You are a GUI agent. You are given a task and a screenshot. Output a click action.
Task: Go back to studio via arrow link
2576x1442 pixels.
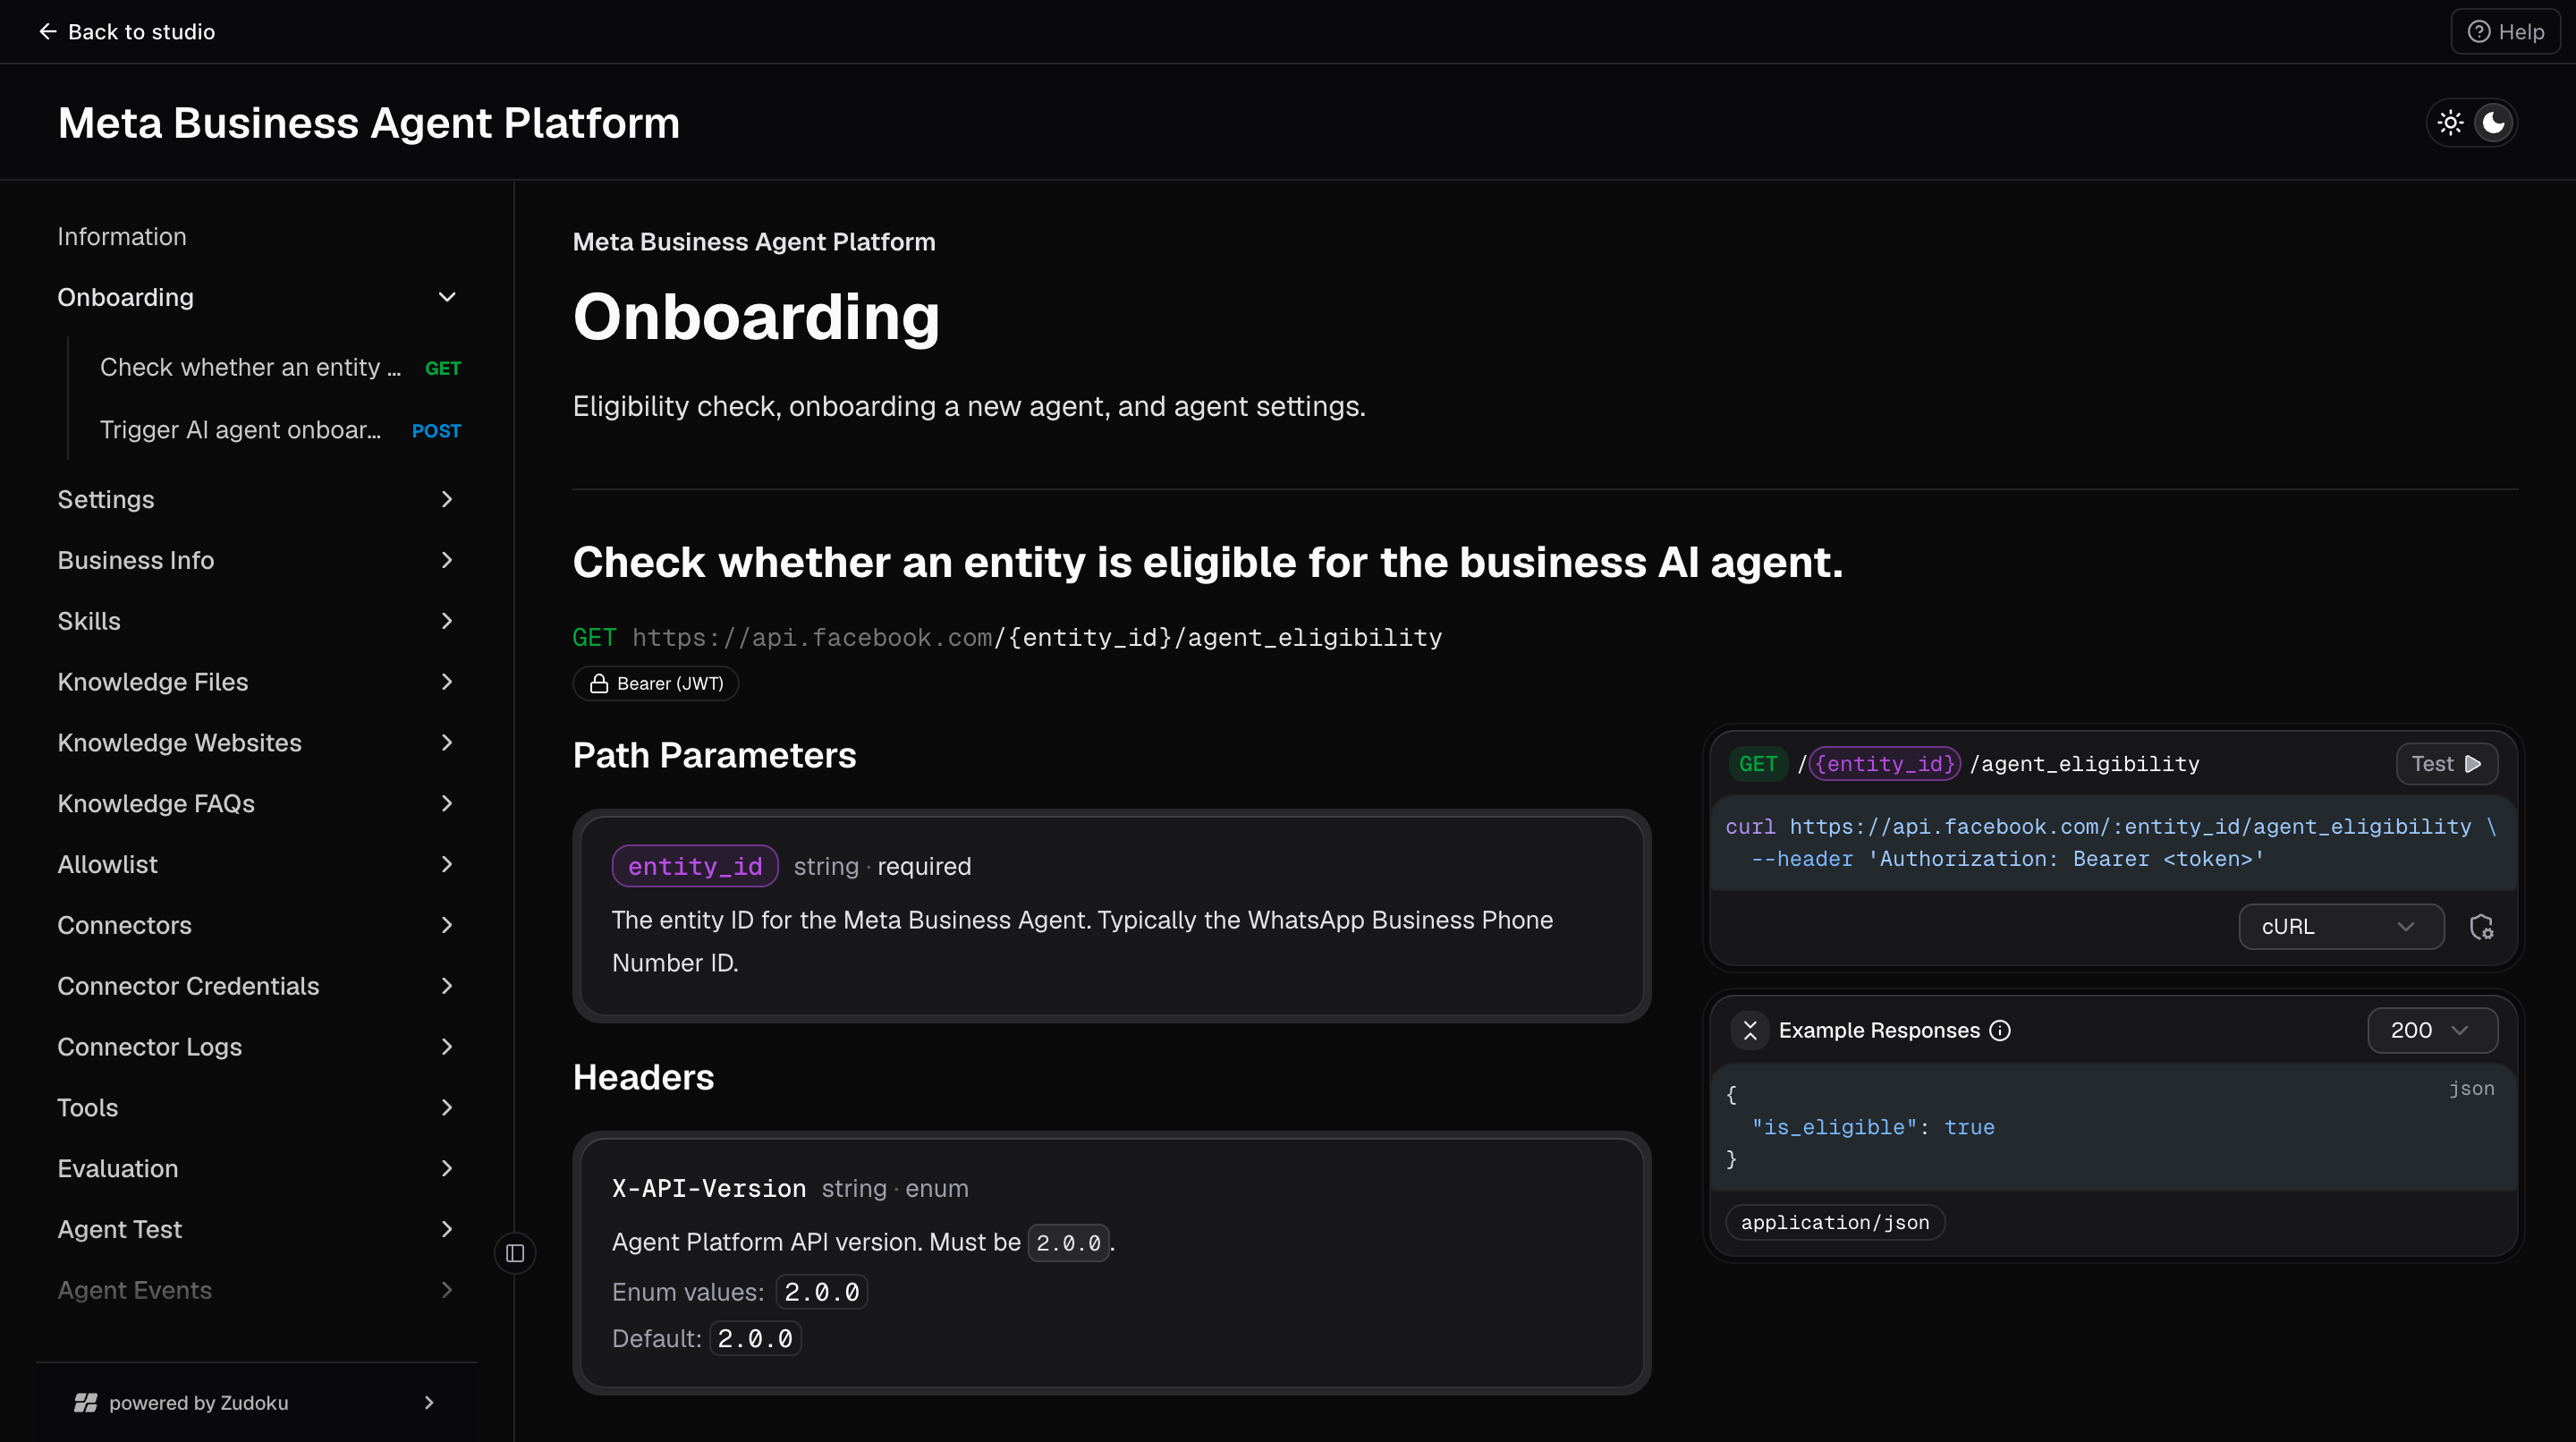coord(126,31)
